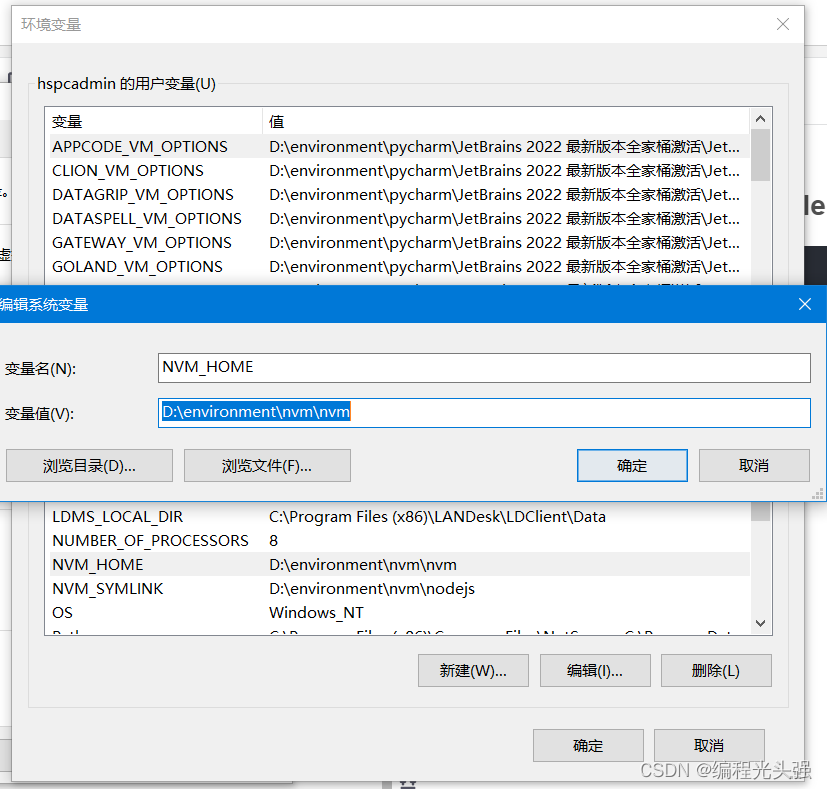
Task: Select NVM_HOME row in system variables list
Action: [399, 564]
